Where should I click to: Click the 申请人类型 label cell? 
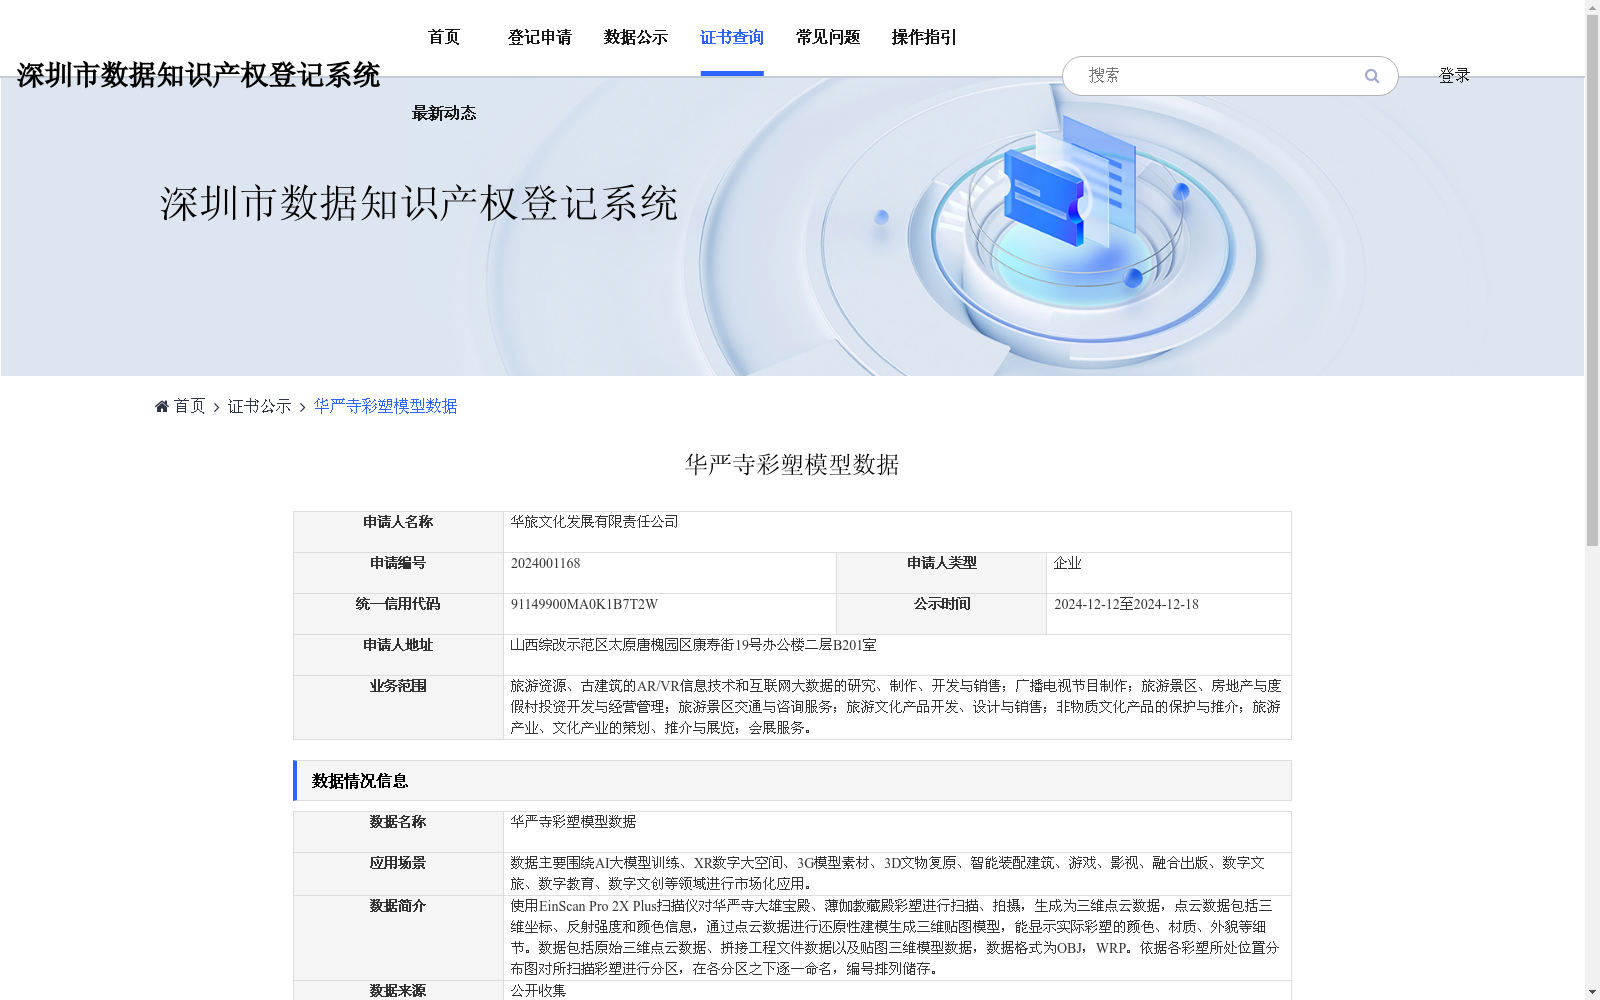pos(941,573)
